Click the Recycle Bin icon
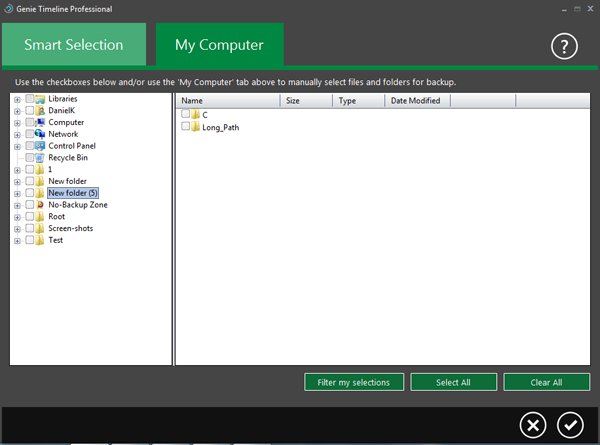 (x=40, y=158)
